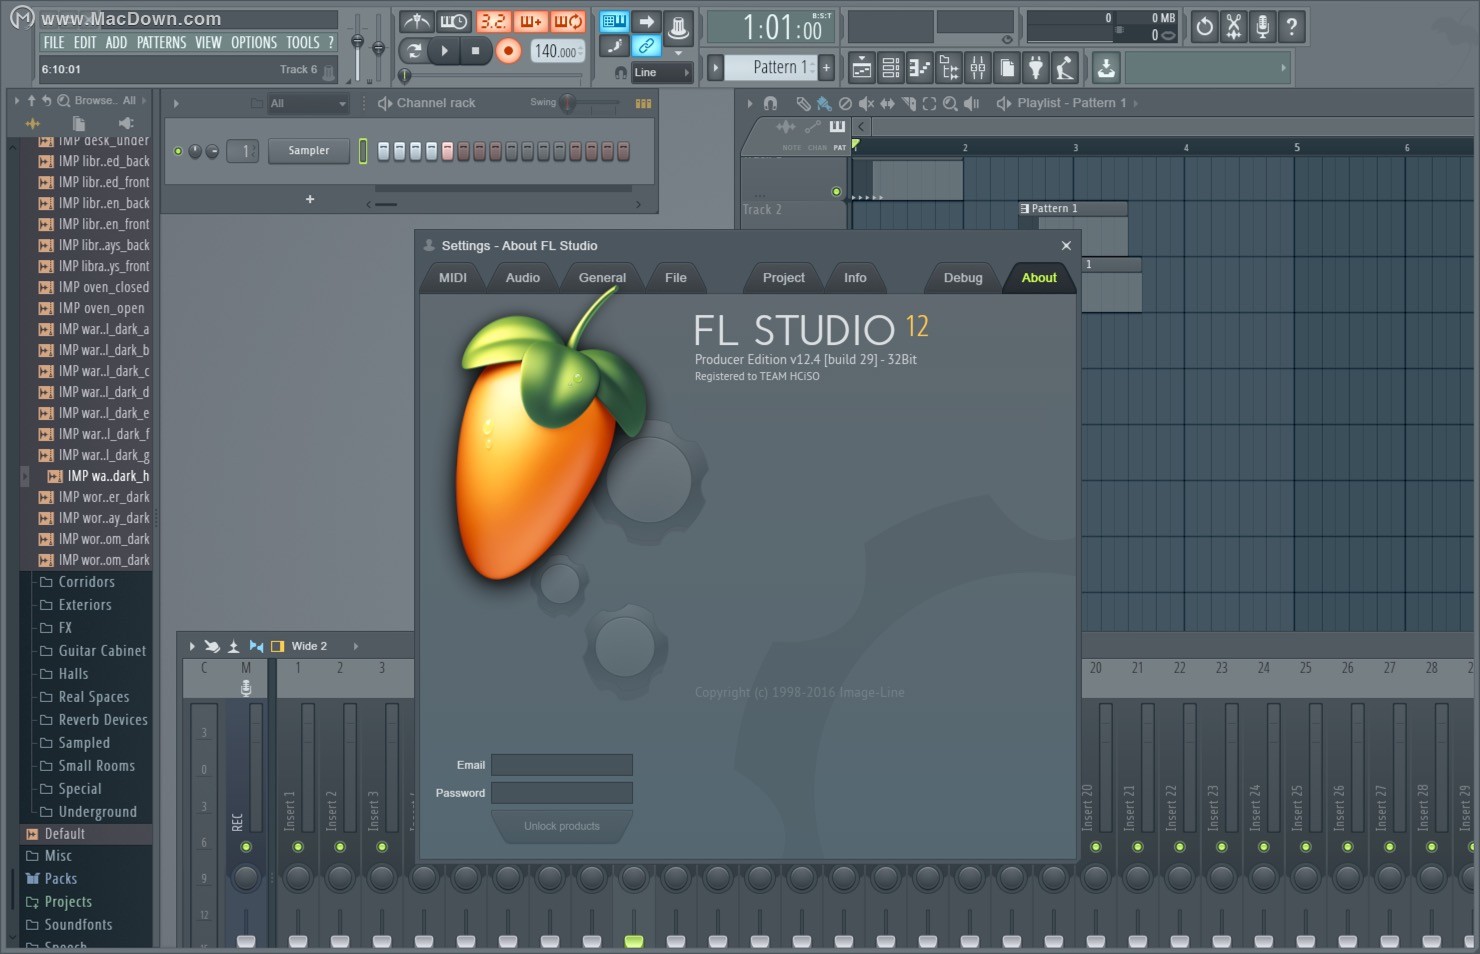Image resolution: width=1480 pixels, height=954 pixels.
Task: Toggle playlist snap magnet icon
Action: pos(770,103)
